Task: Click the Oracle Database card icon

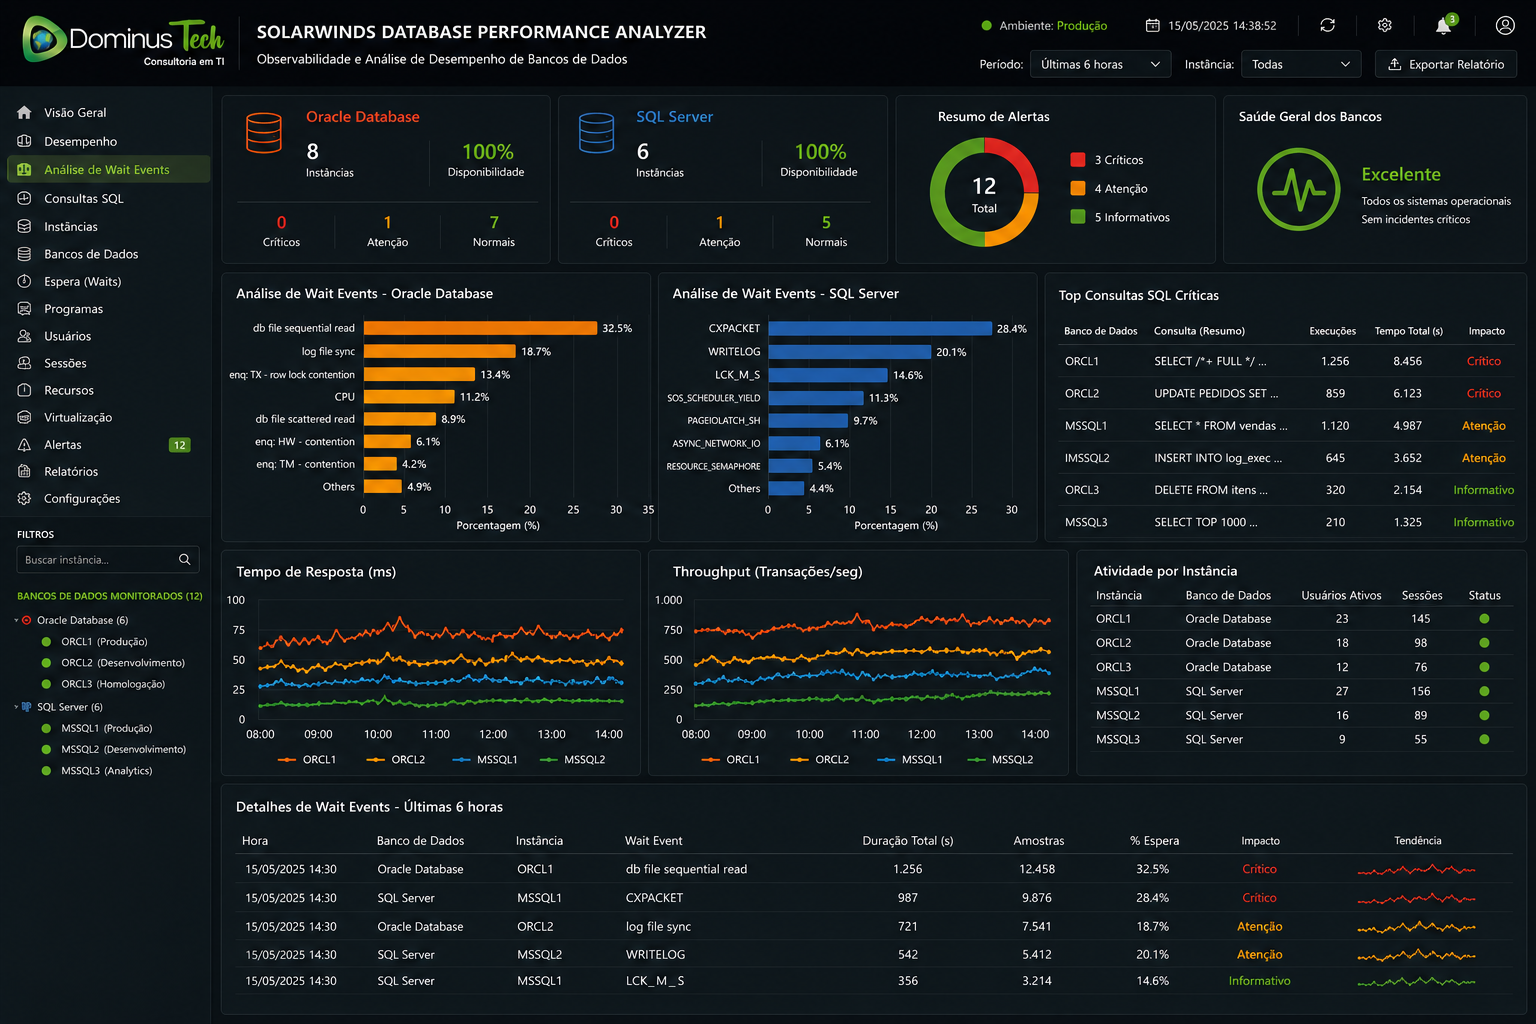Action: point(264,133)
